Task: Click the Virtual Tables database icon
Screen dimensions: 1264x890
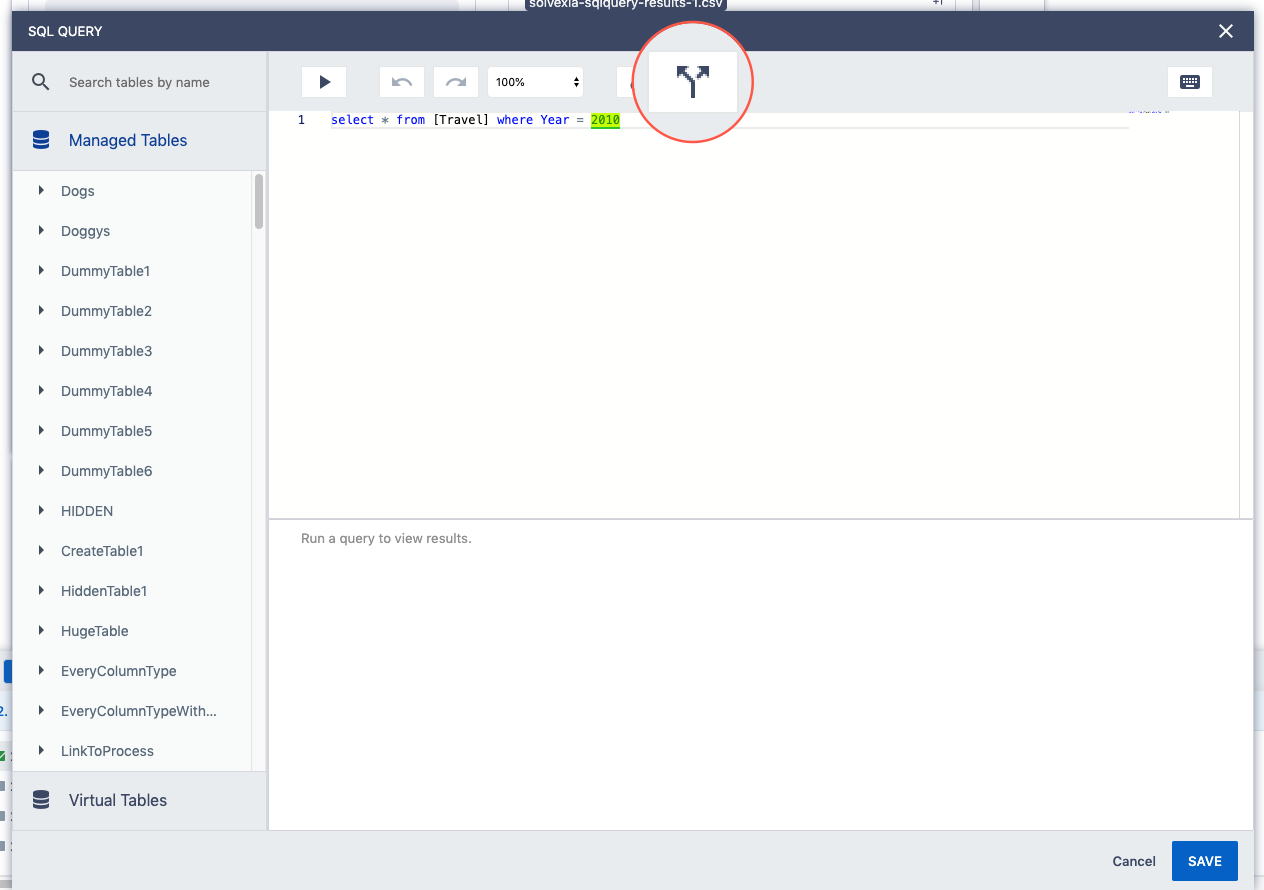Action: (x=41, y=800)
